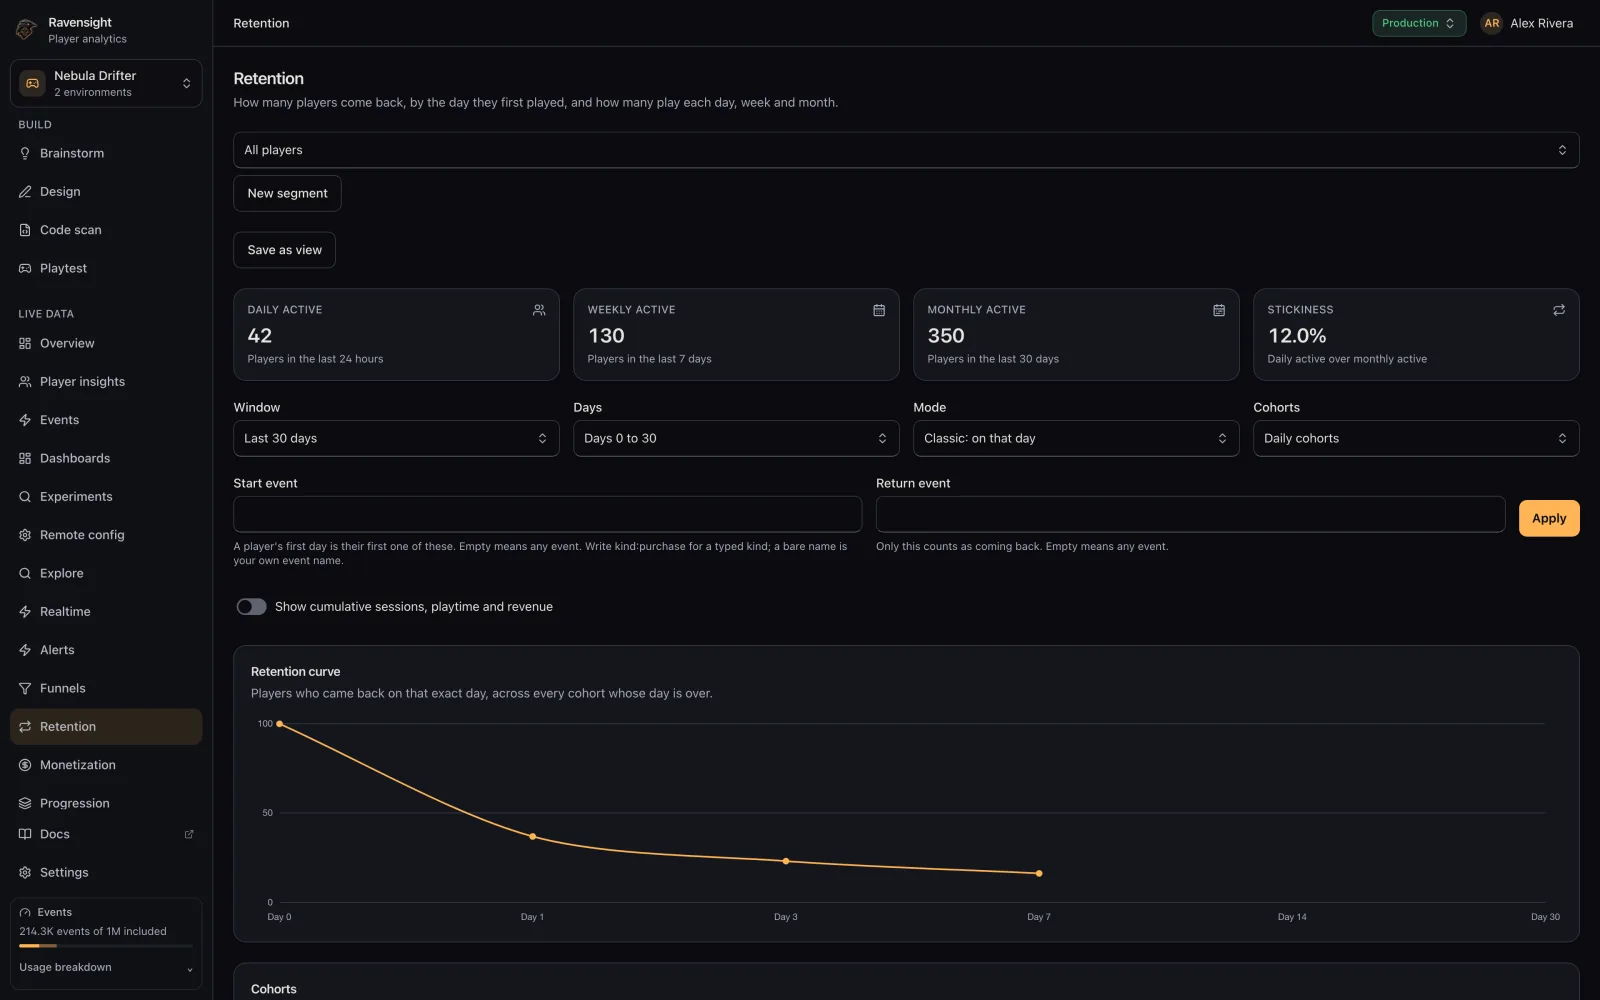1600x1000 pixels.
Task: Open the Production environment dropdown
Action: coord(1418,23)
